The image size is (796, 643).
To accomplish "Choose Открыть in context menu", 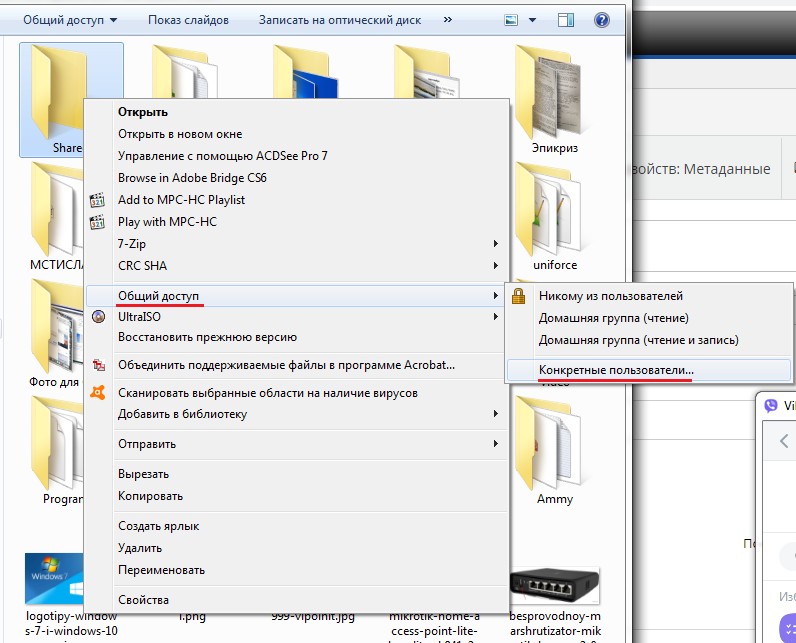I will (x=296, y=112).
